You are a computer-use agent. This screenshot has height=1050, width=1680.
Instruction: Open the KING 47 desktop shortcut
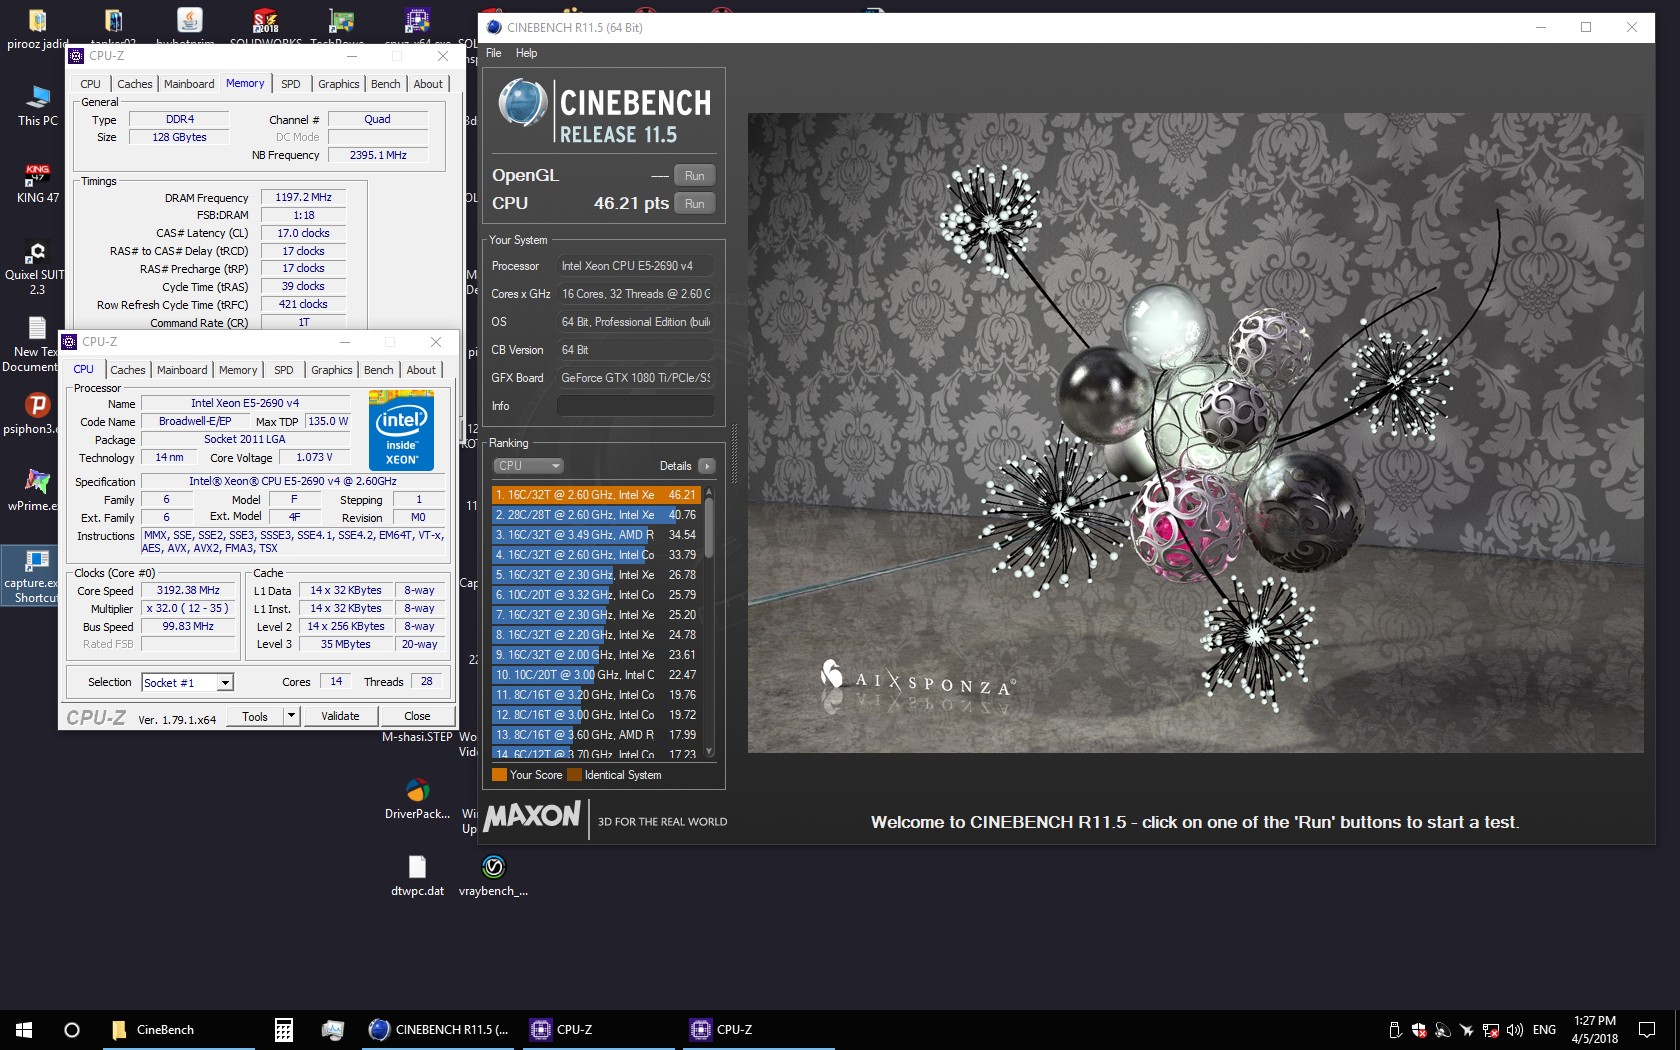38,182
